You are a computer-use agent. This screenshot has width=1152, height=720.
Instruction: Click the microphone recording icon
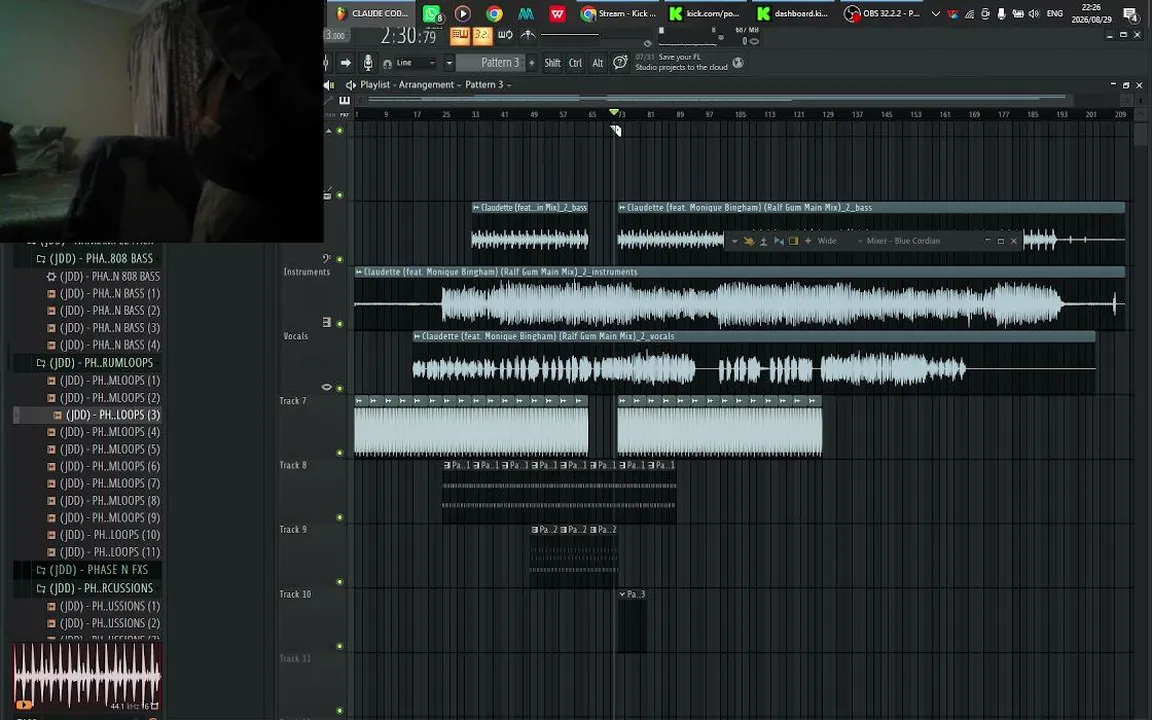point(368,62)
